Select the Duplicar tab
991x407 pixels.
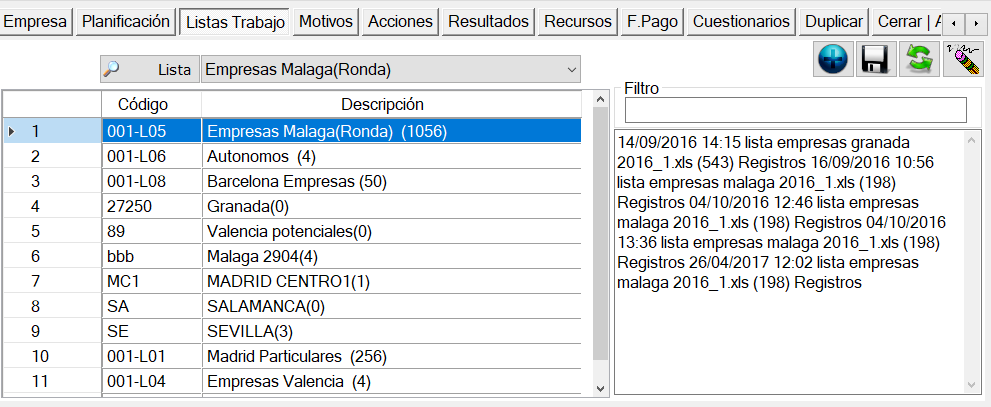(x=834, y=22)
